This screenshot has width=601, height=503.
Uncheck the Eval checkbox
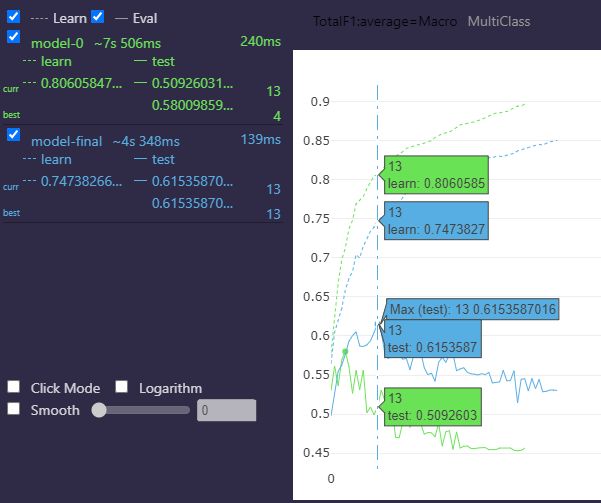coord(97,16)
